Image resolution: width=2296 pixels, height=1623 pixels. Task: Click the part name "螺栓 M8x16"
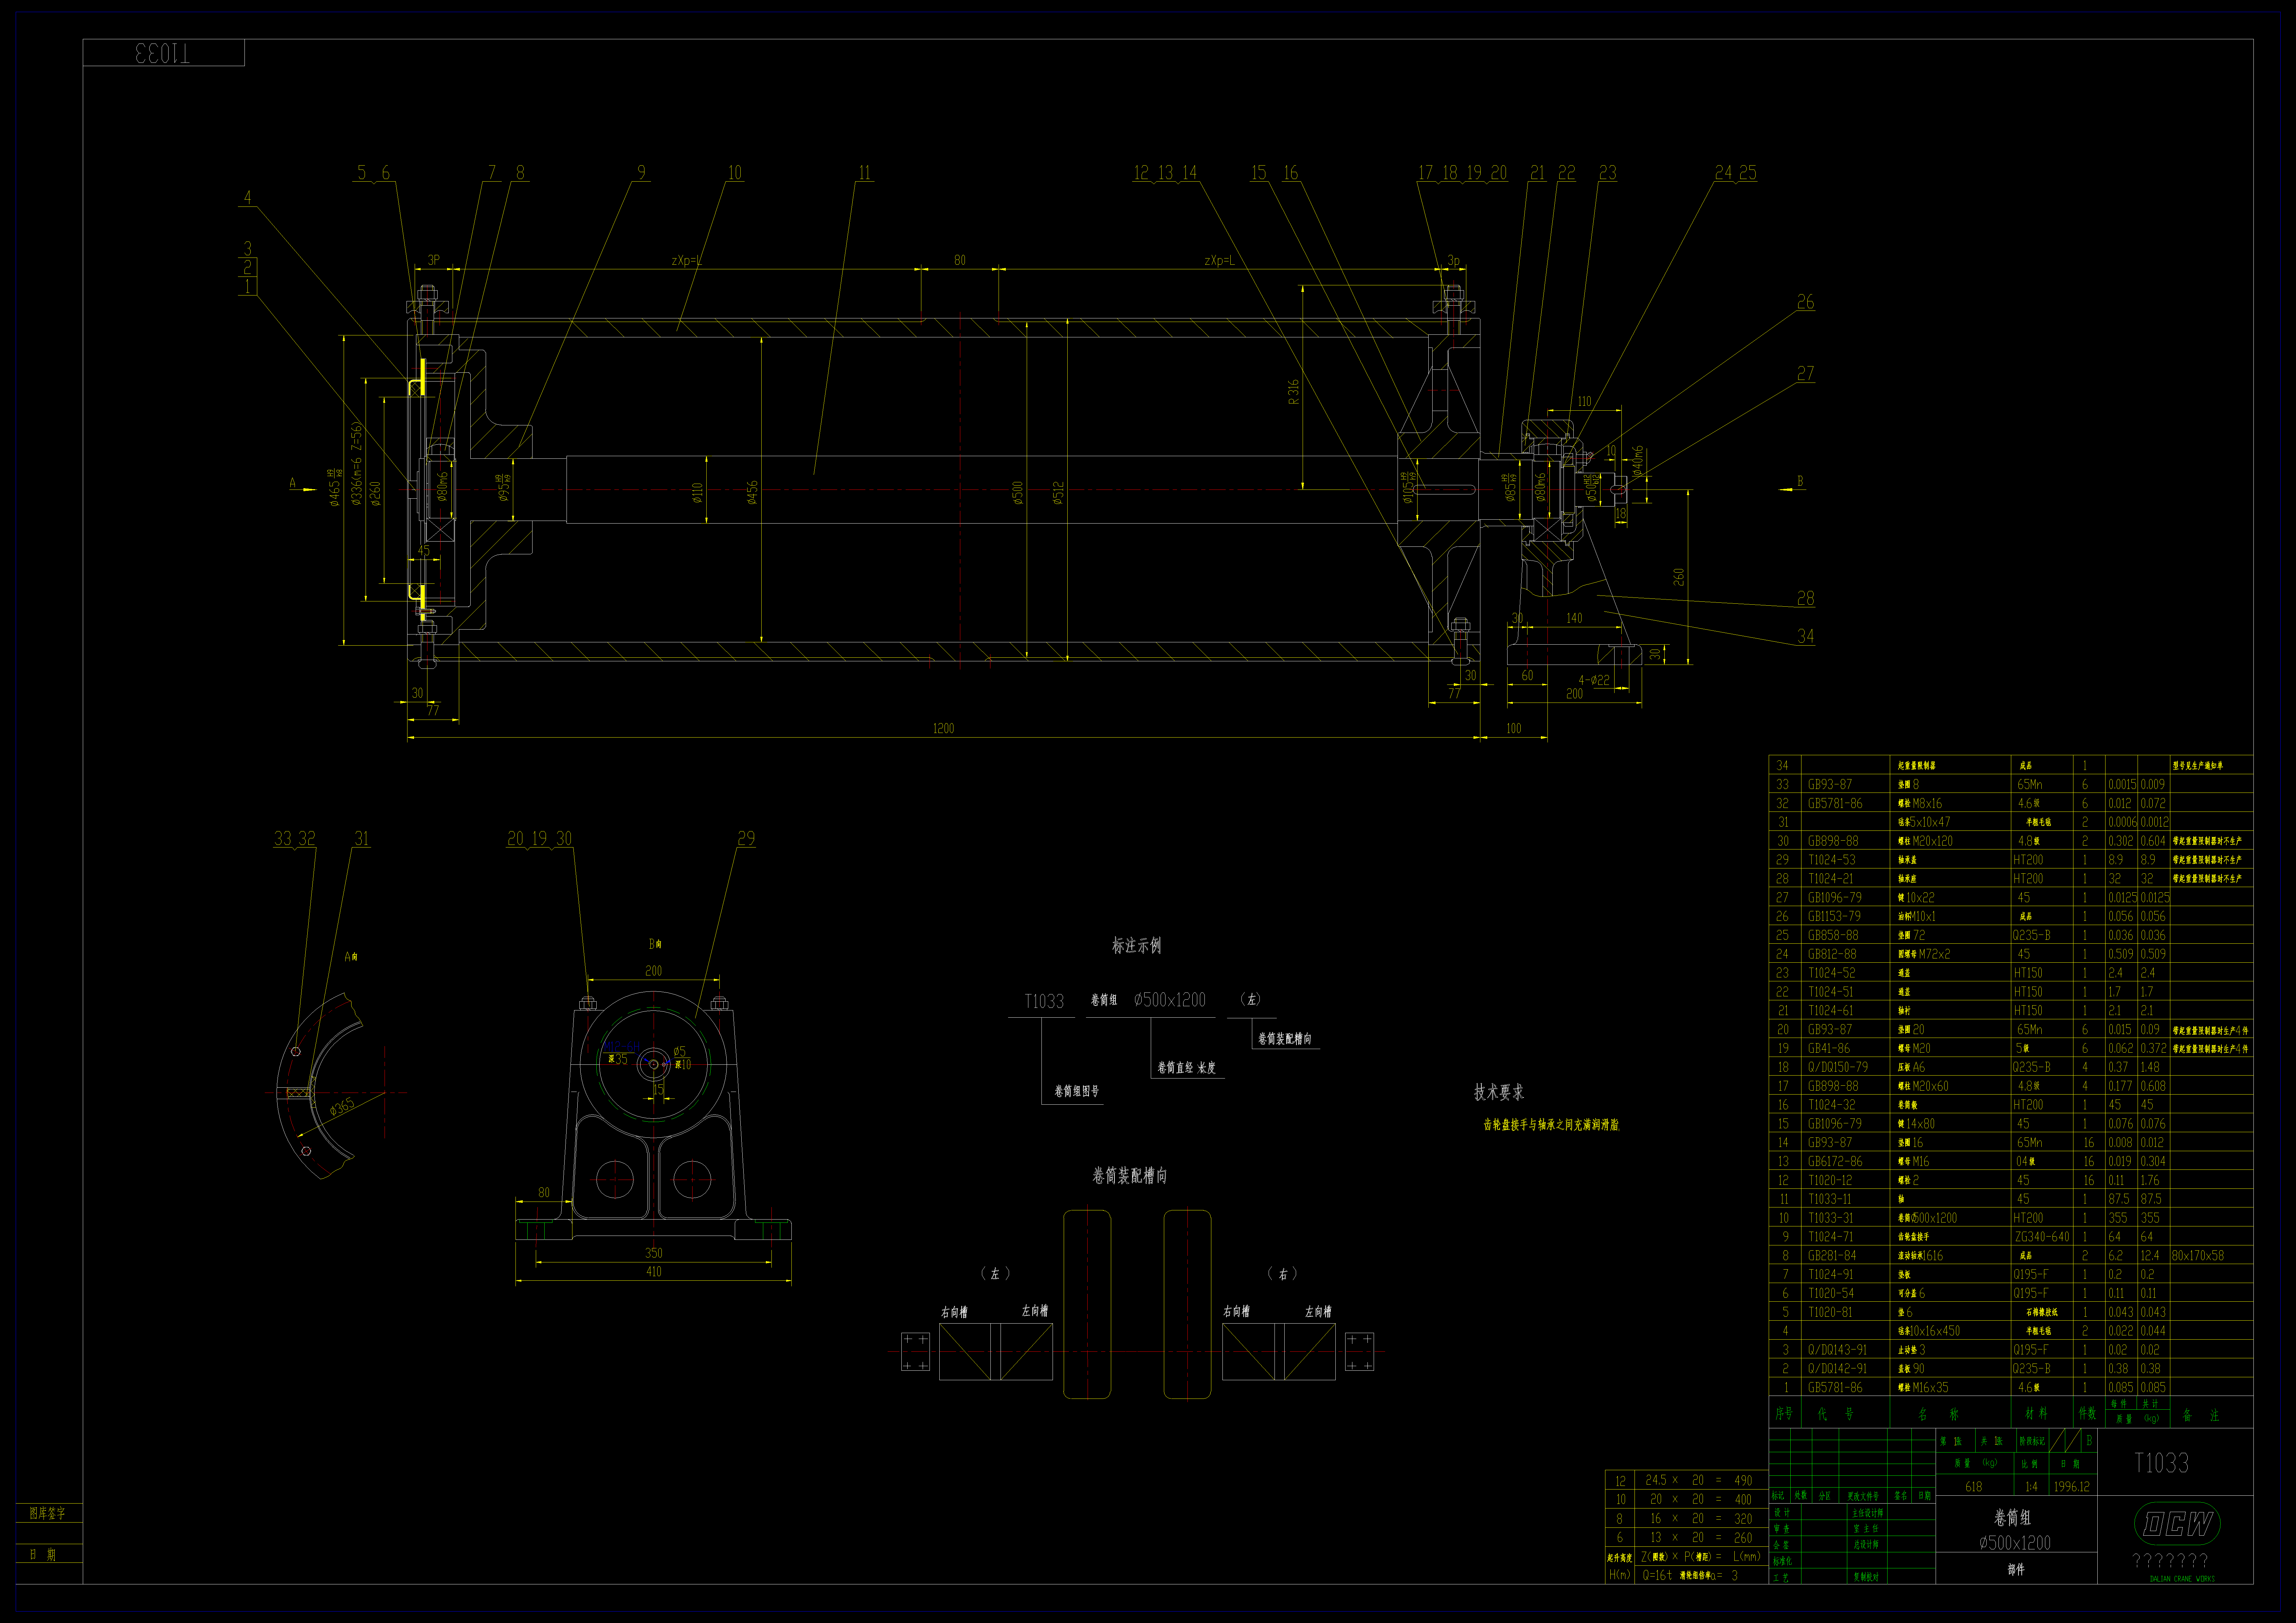(1920, 803)
